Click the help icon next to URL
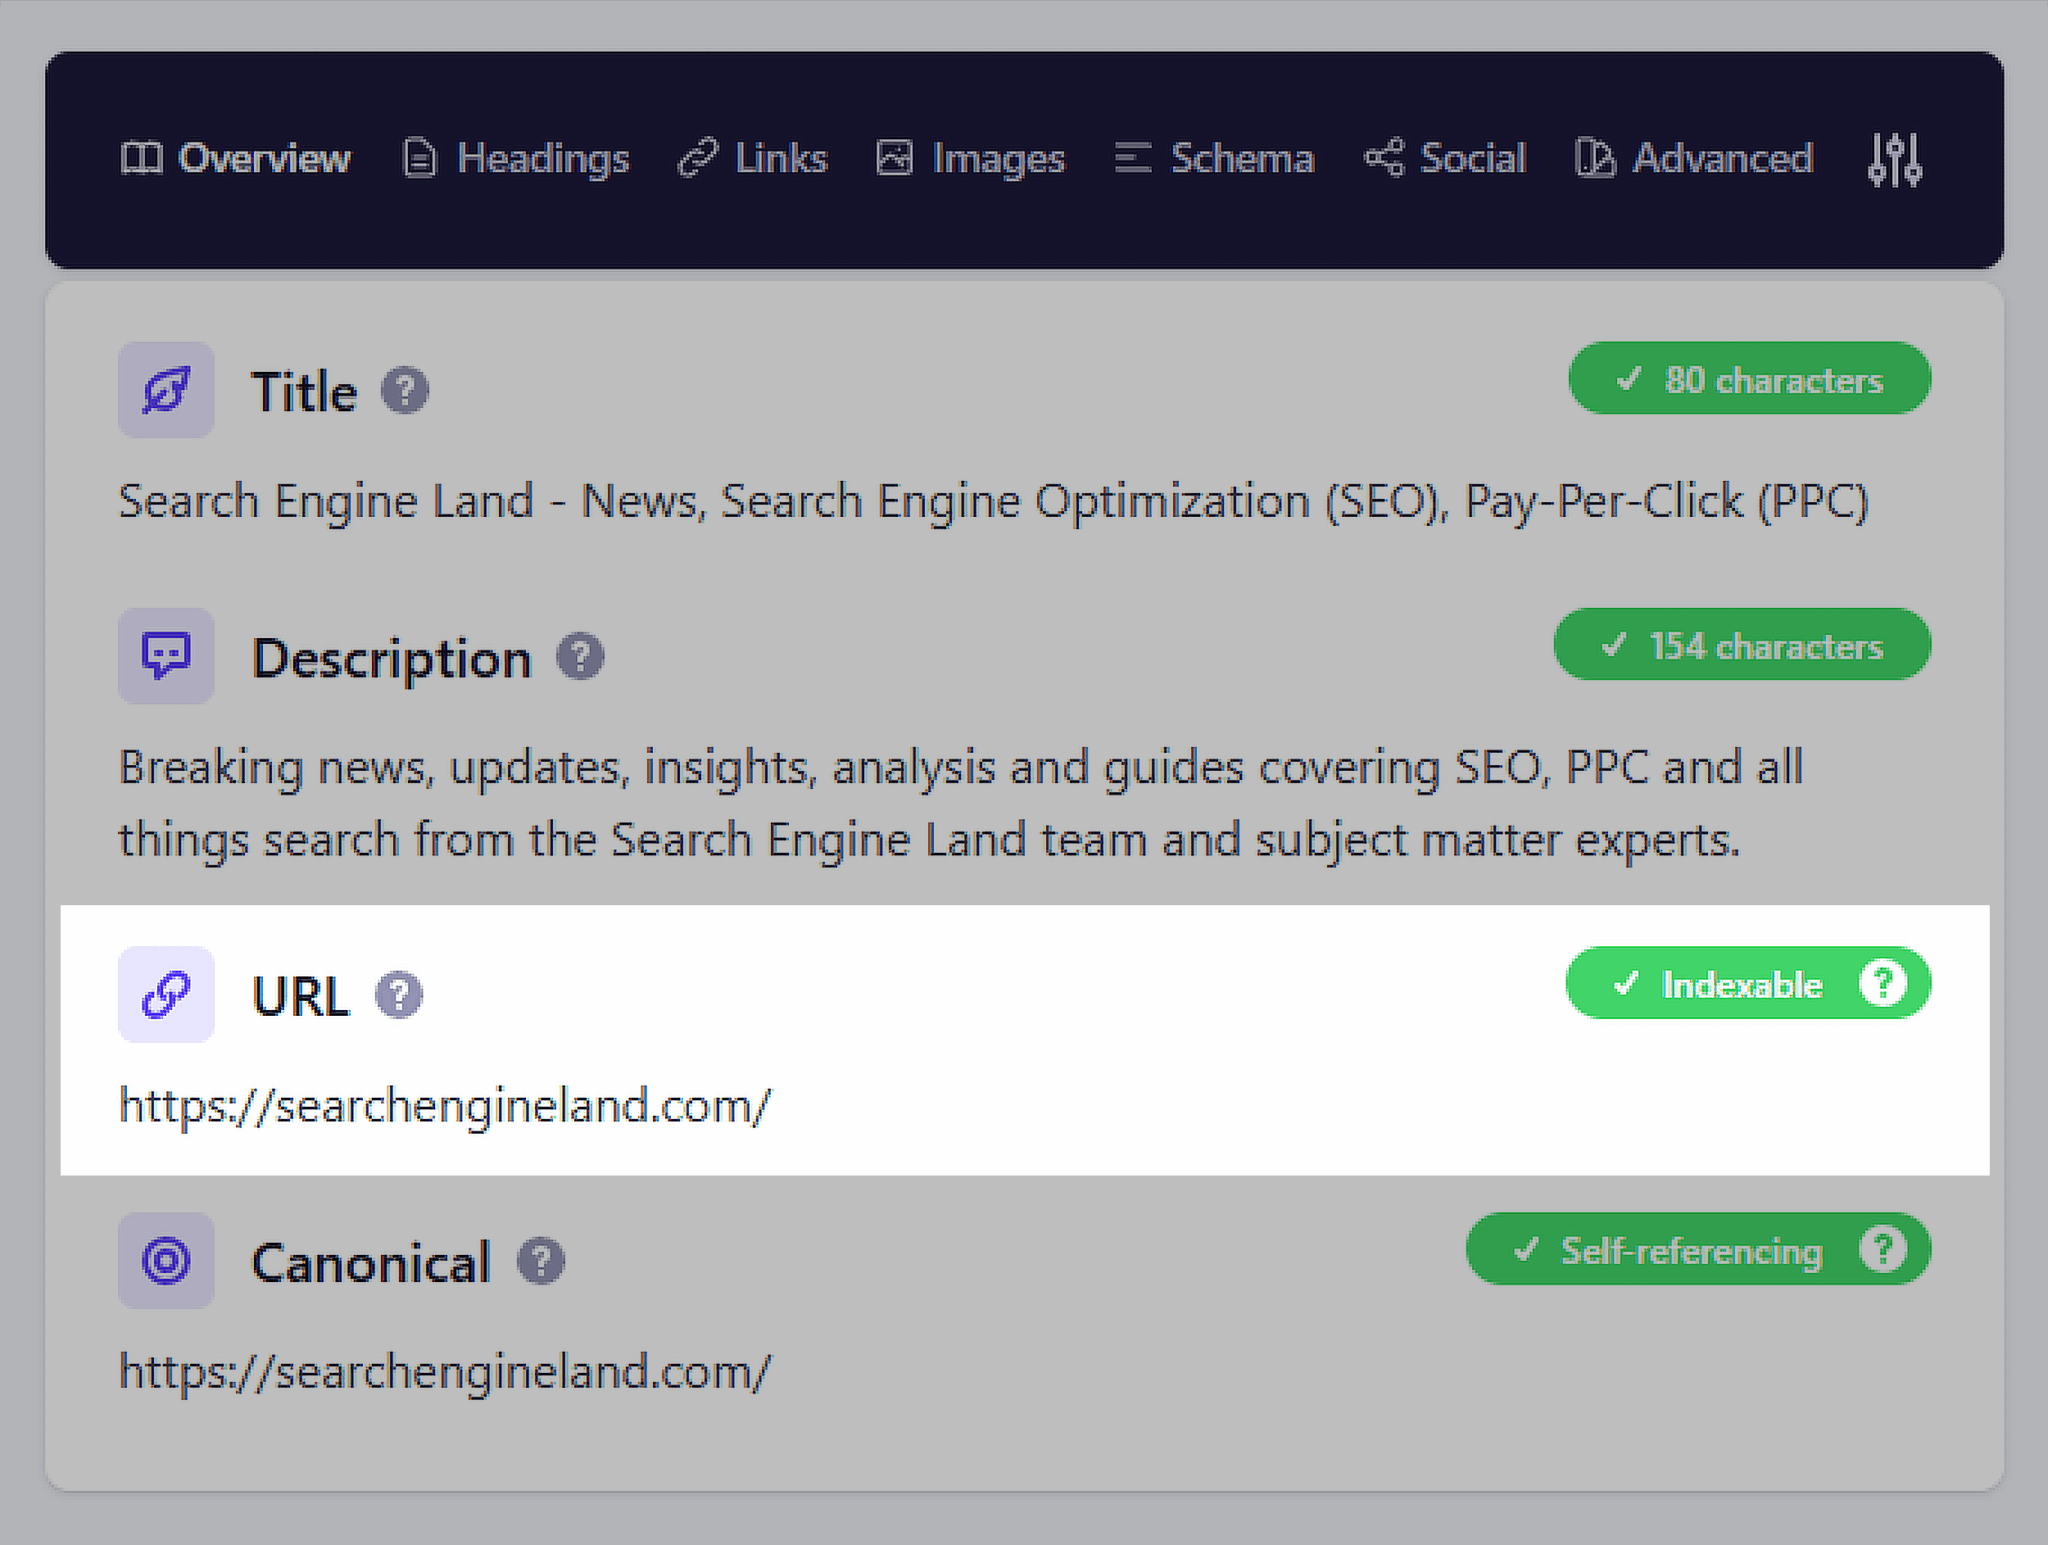This screenshot has width=2048, height=1545. coord(399,995)
